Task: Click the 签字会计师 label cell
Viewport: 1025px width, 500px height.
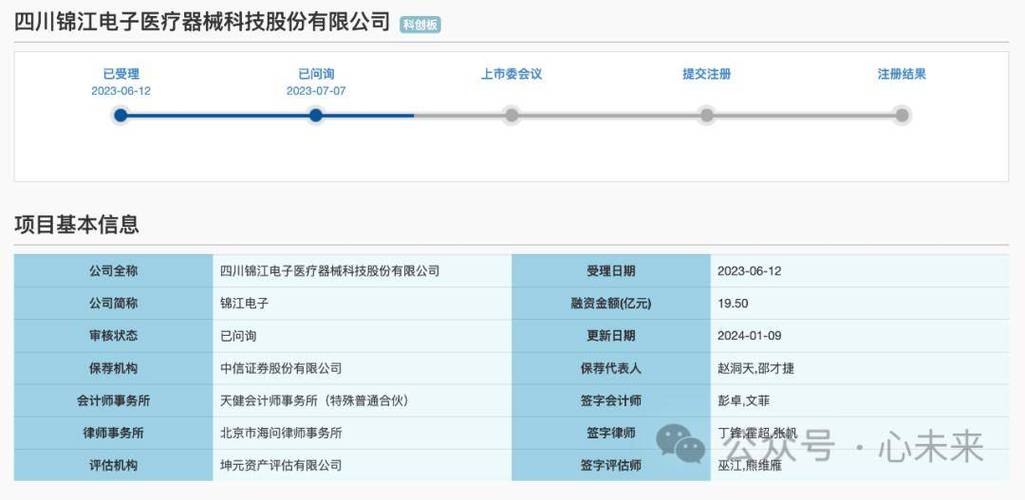Action: point(611,401)
